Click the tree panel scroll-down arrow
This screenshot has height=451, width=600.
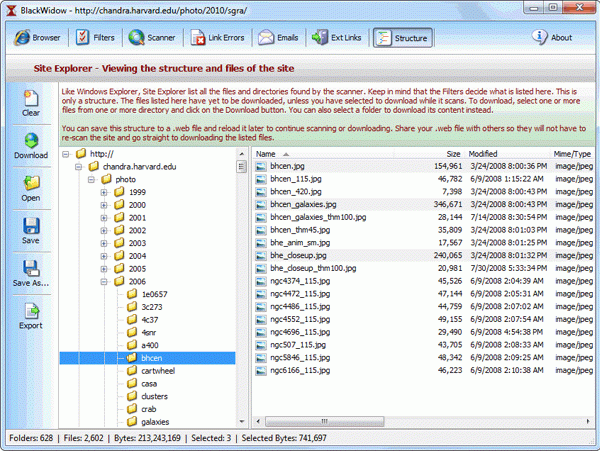click(x=241, y=422)
